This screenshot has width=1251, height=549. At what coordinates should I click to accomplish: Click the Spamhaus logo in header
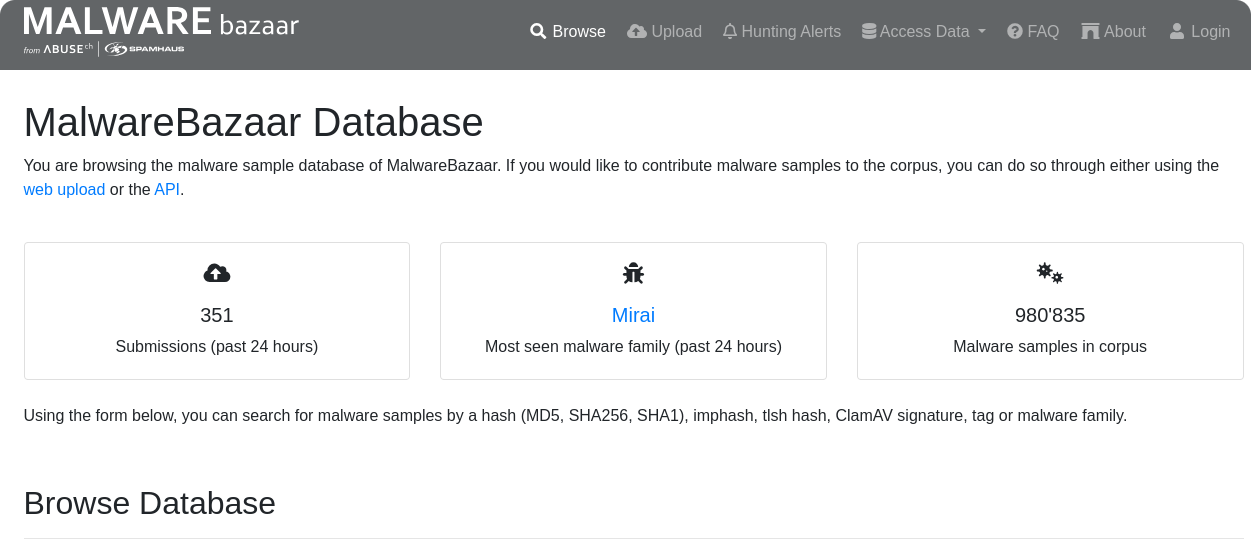pyautogui.click(x=145, y=49)
